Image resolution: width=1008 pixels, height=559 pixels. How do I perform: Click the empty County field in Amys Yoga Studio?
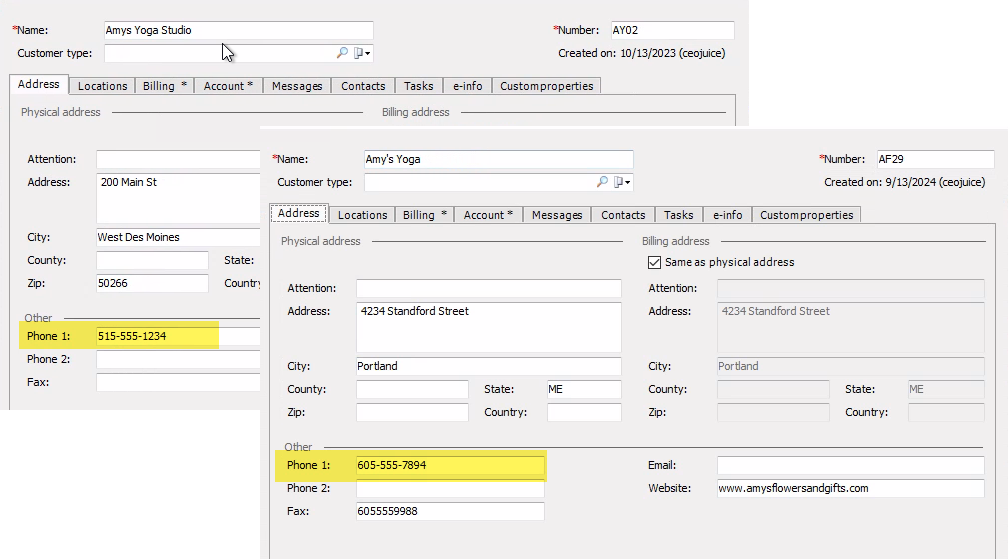point(152,260)
